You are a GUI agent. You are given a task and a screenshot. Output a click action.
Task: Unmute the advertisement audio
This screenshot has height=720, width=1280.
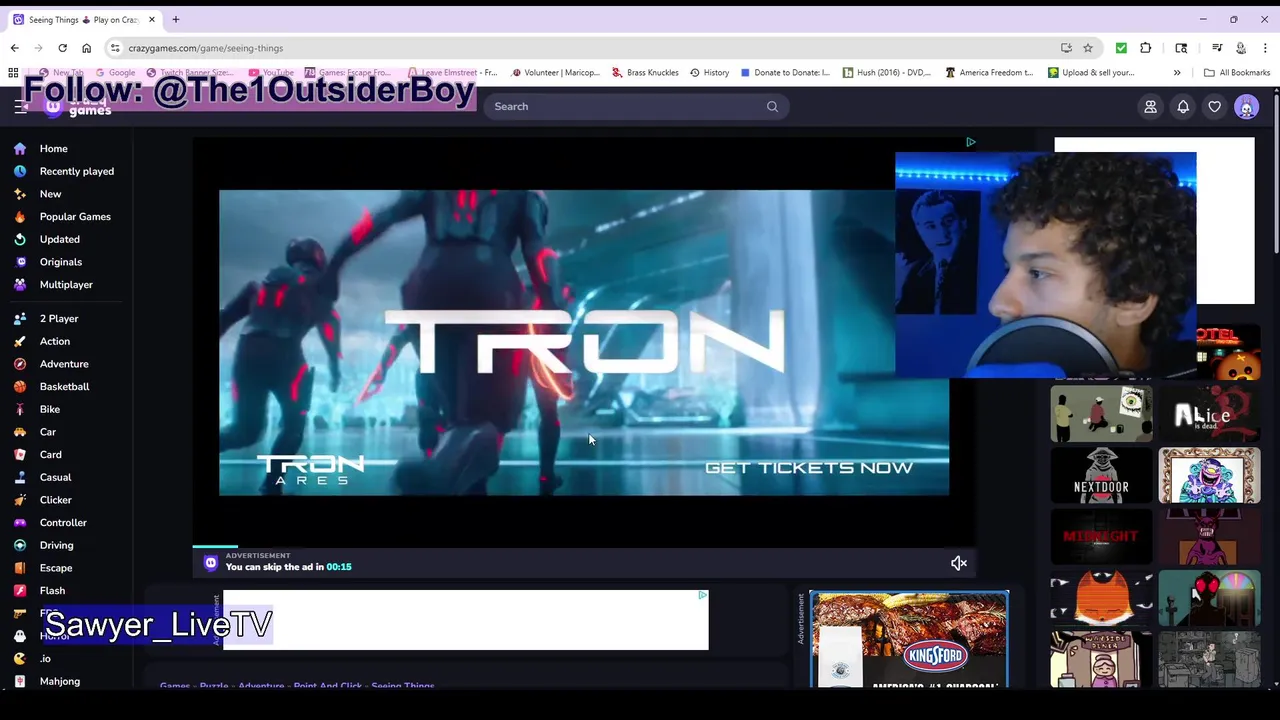tap(958, 563)
